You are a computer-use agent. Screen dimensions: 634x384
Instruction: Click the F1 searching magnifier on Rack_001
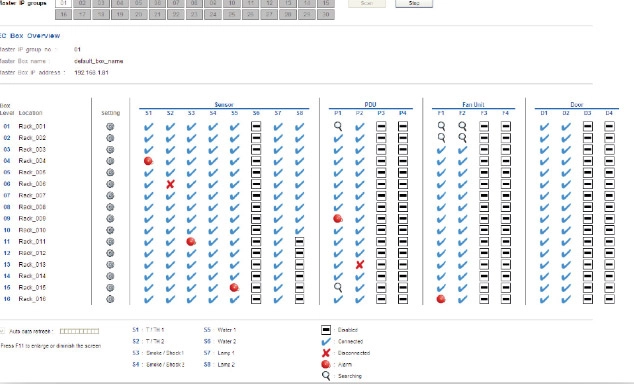441,127
